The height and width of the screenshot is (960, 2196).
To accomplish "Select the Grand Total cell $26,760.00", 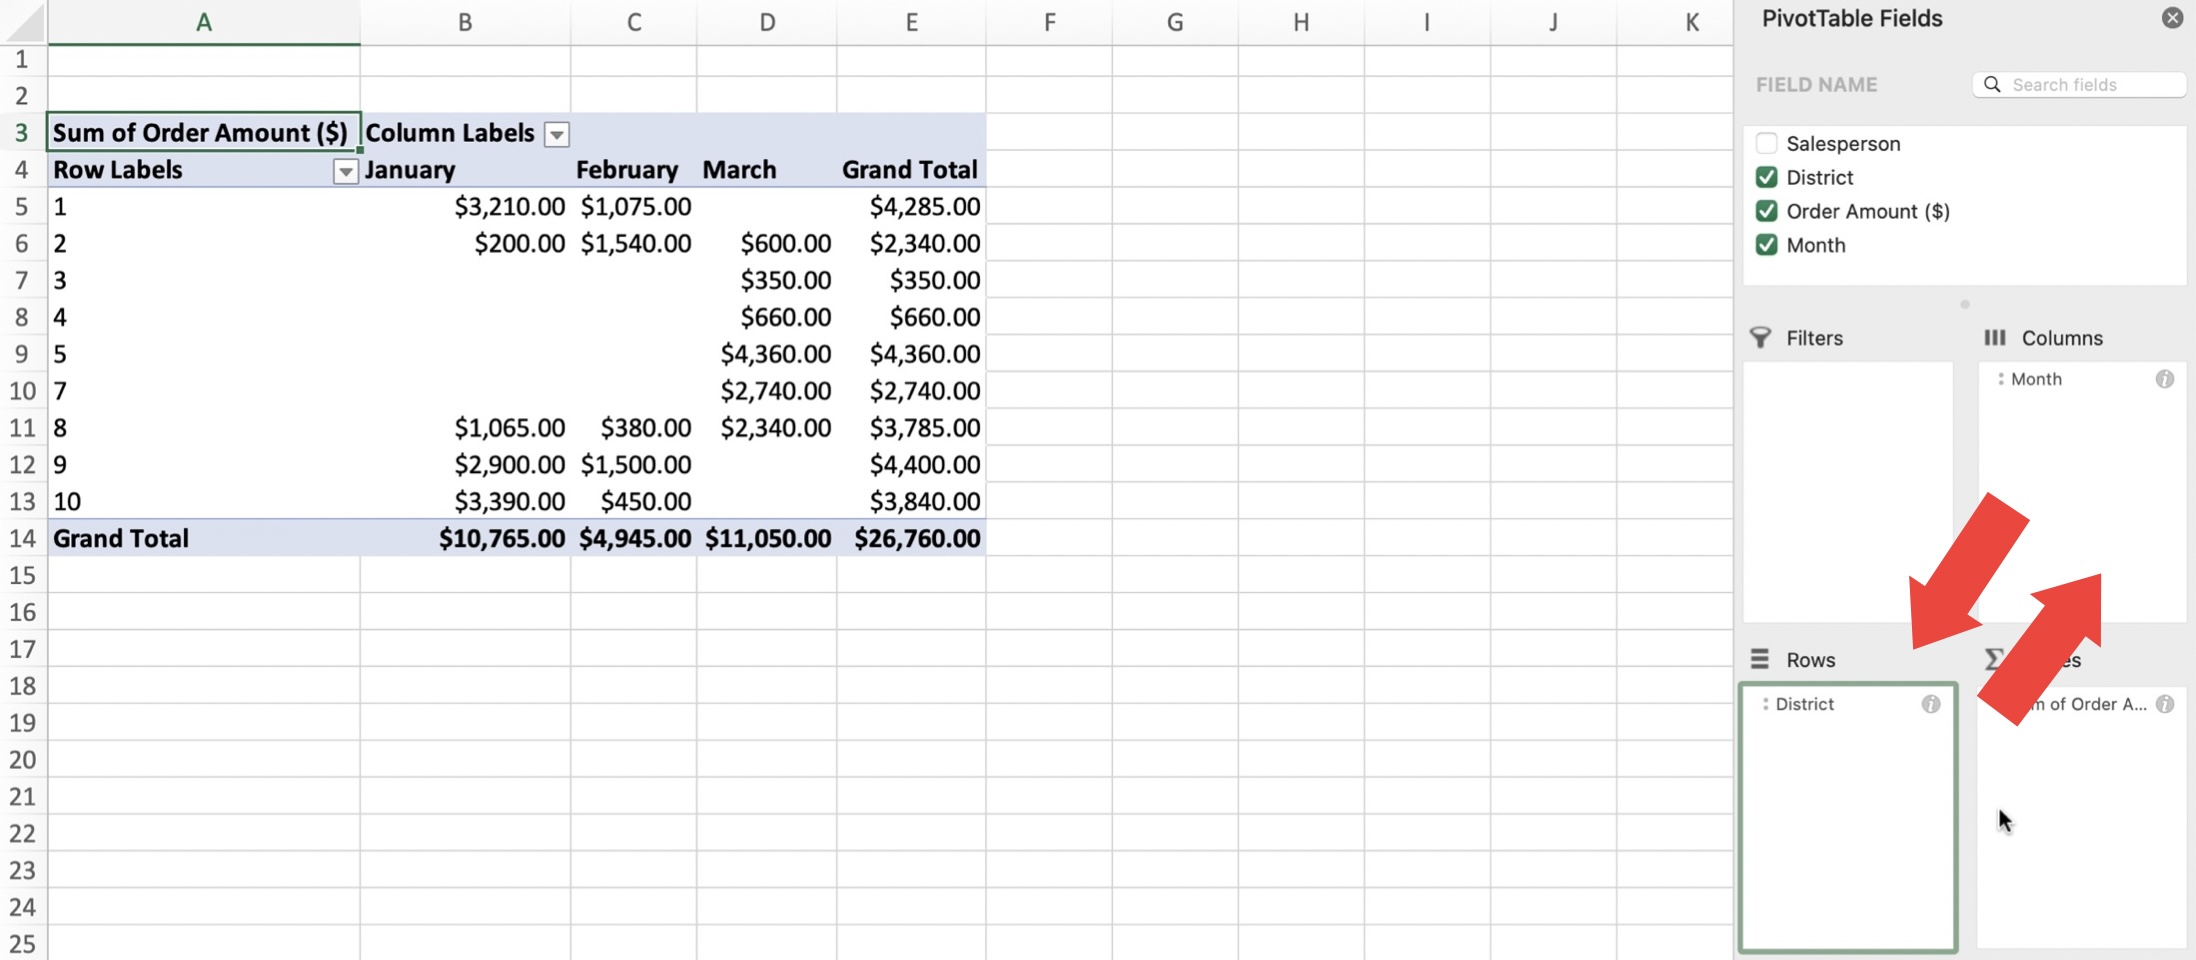I will pos(911,538).
